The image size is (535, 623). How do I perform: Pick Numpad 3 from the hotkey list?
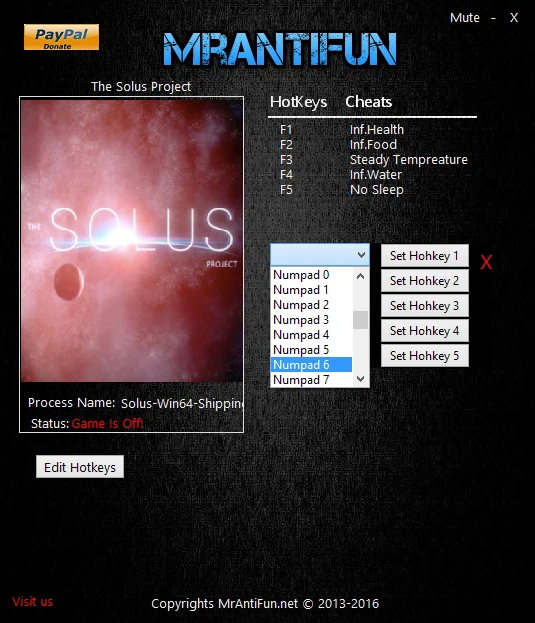pos(311,320)
